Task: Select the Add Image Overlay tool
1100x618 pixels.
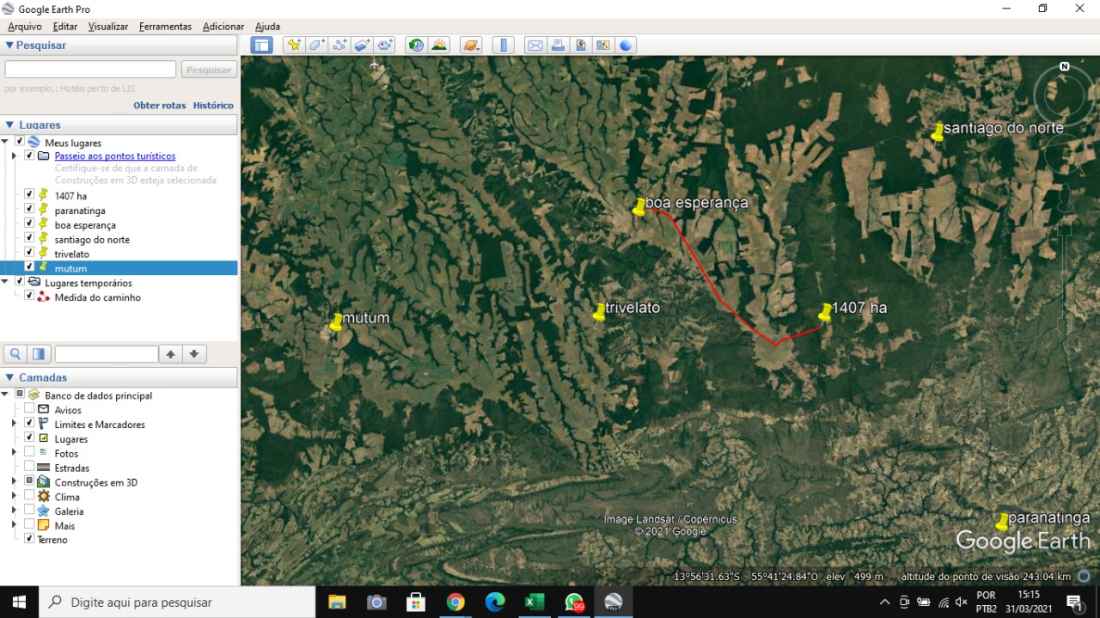Action: click(x=362, y=46)
